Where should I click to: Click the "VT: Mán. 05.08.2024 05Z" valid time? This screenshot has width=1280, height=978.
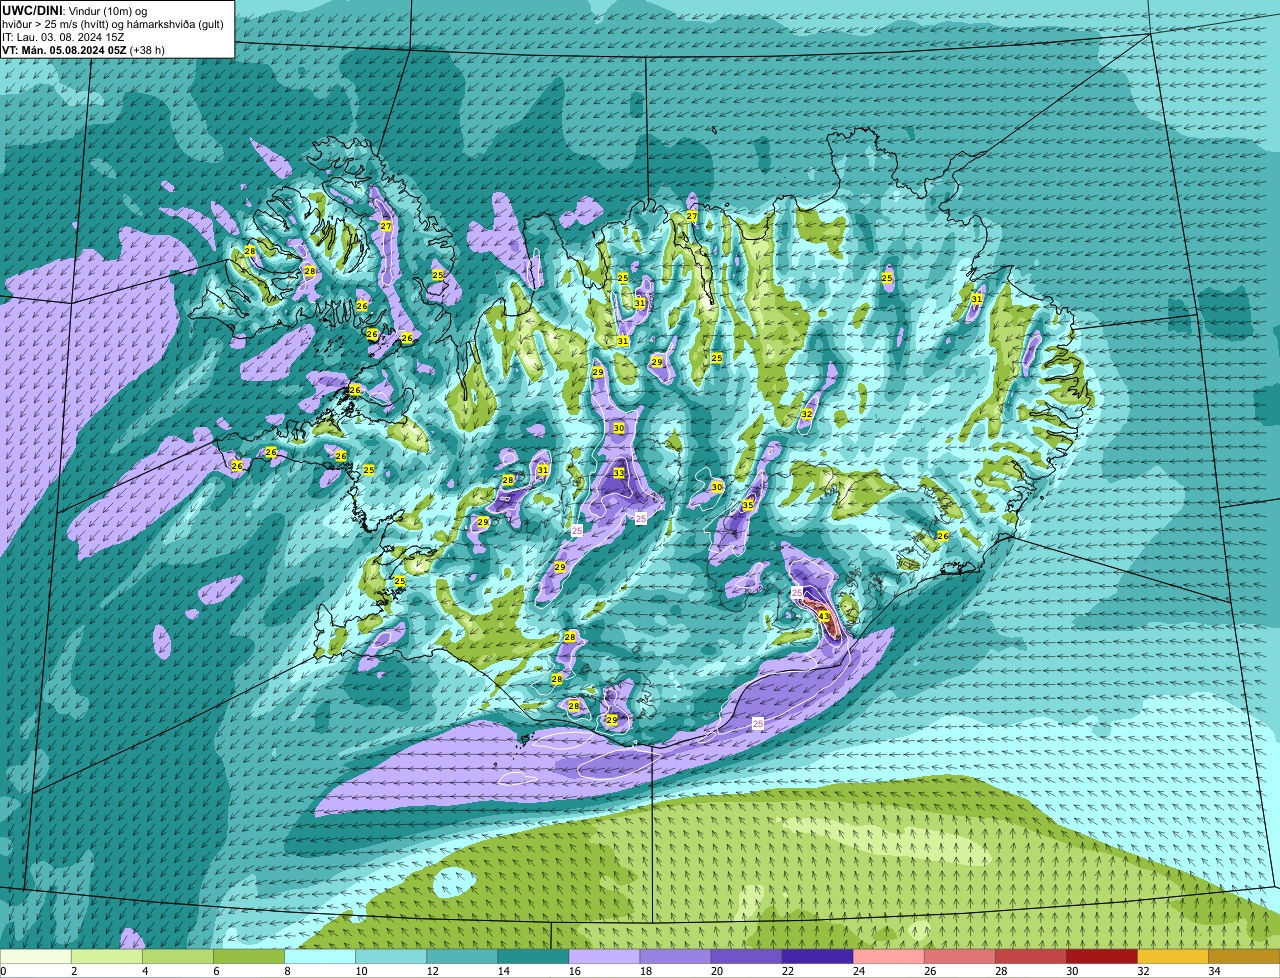(x=64, y=50)
